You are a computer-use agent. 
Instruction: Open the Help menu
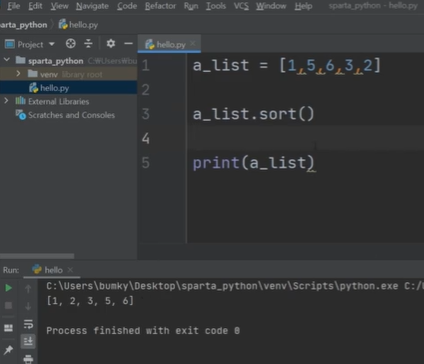pos(303,6)
